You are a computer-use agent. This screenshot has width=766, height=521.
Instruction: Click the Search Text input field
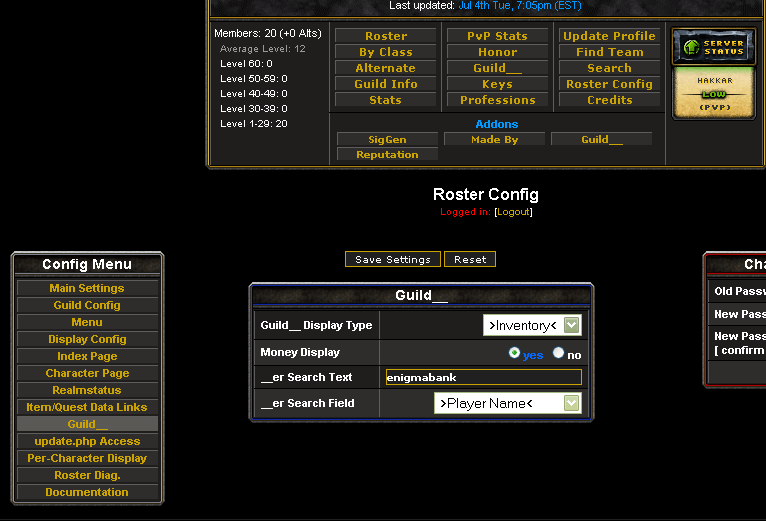(483, 377)
